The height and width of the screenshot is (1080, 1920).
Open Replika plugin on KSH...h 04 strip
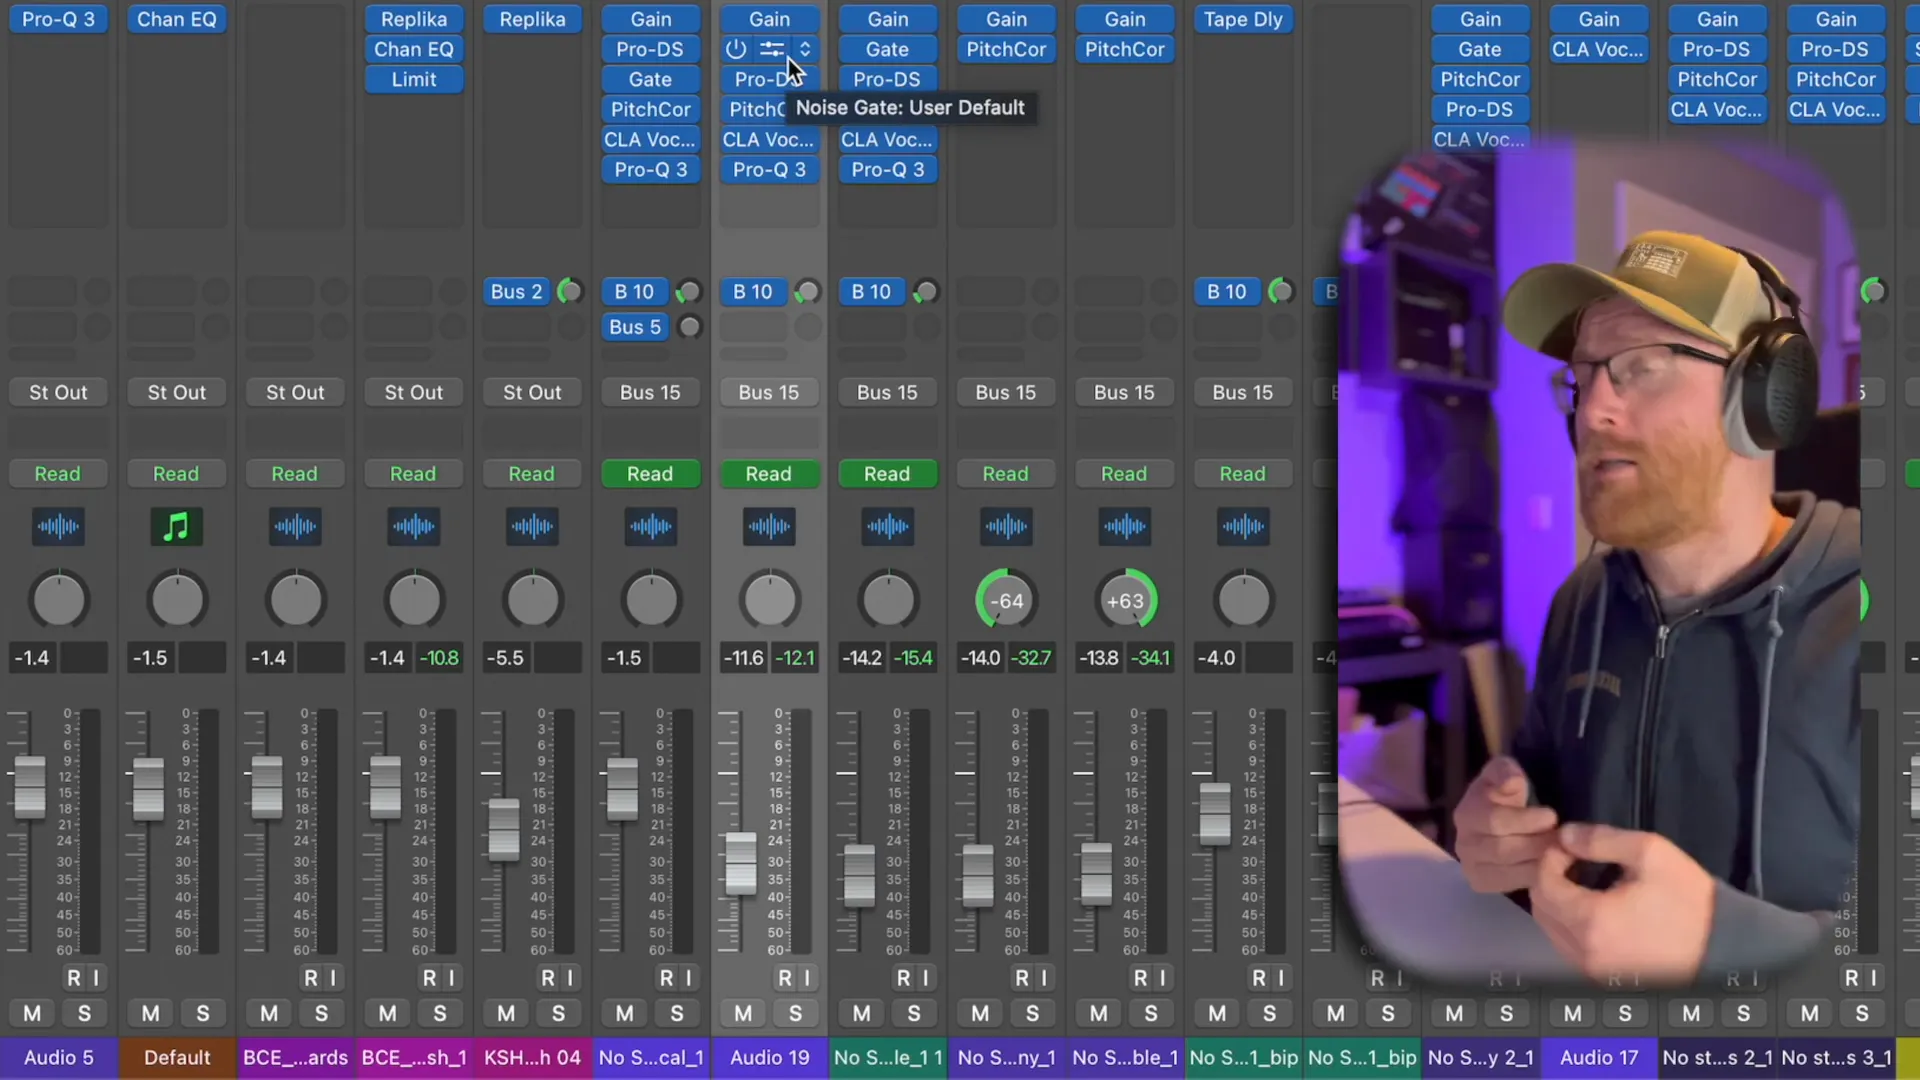tap(532, 19)
